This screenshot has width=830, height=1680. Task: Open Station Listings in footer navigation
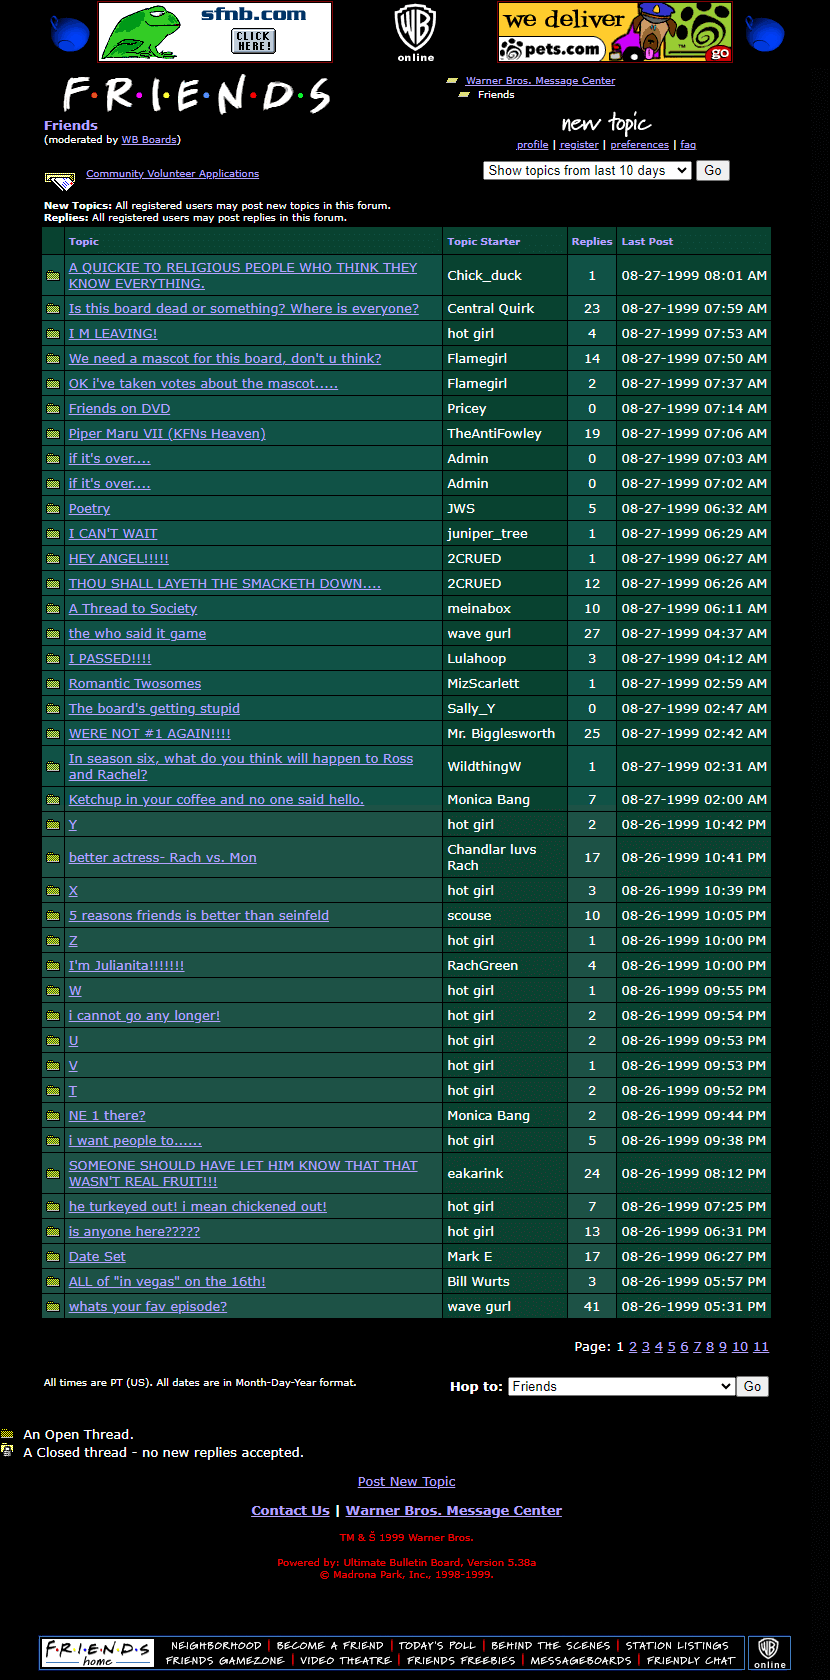pyautogui.click(x=677, y=1645)
